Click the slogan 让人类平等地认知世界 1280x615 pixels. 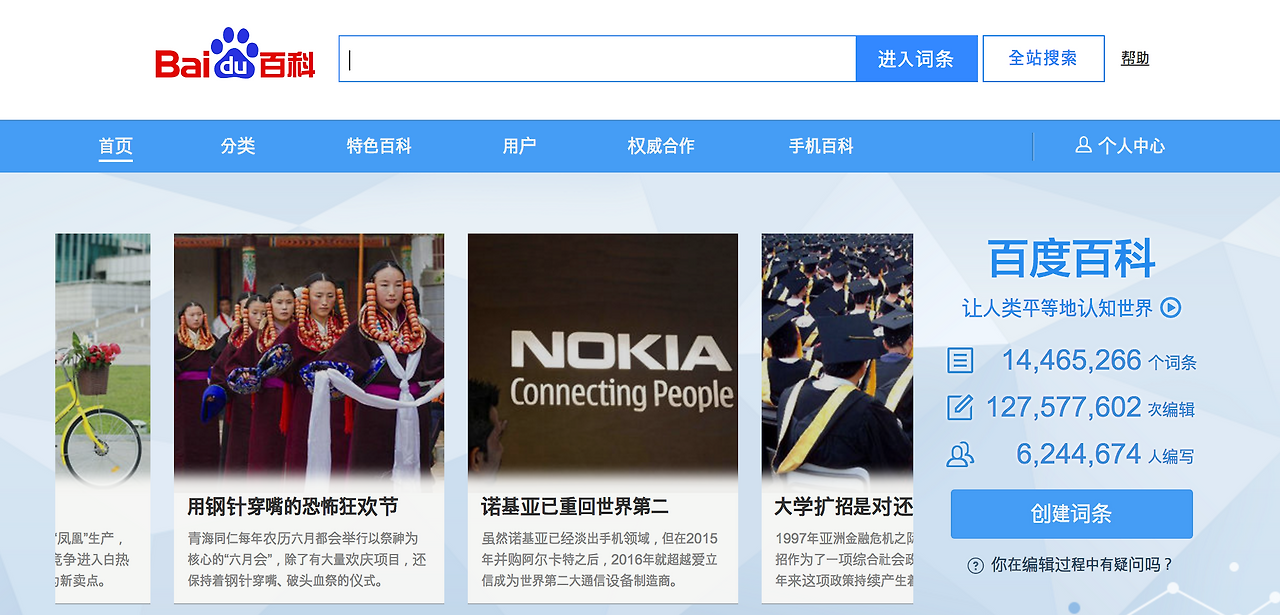click(x=1057, y=308)
